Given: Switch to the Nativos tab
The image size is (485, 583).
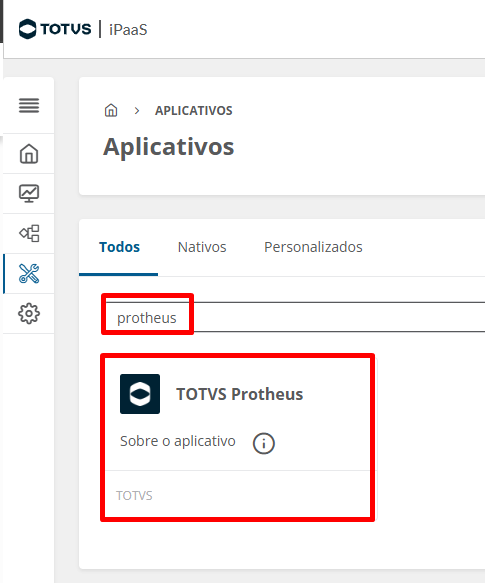Looking at the screenshot, I should (x=202, y=247).
